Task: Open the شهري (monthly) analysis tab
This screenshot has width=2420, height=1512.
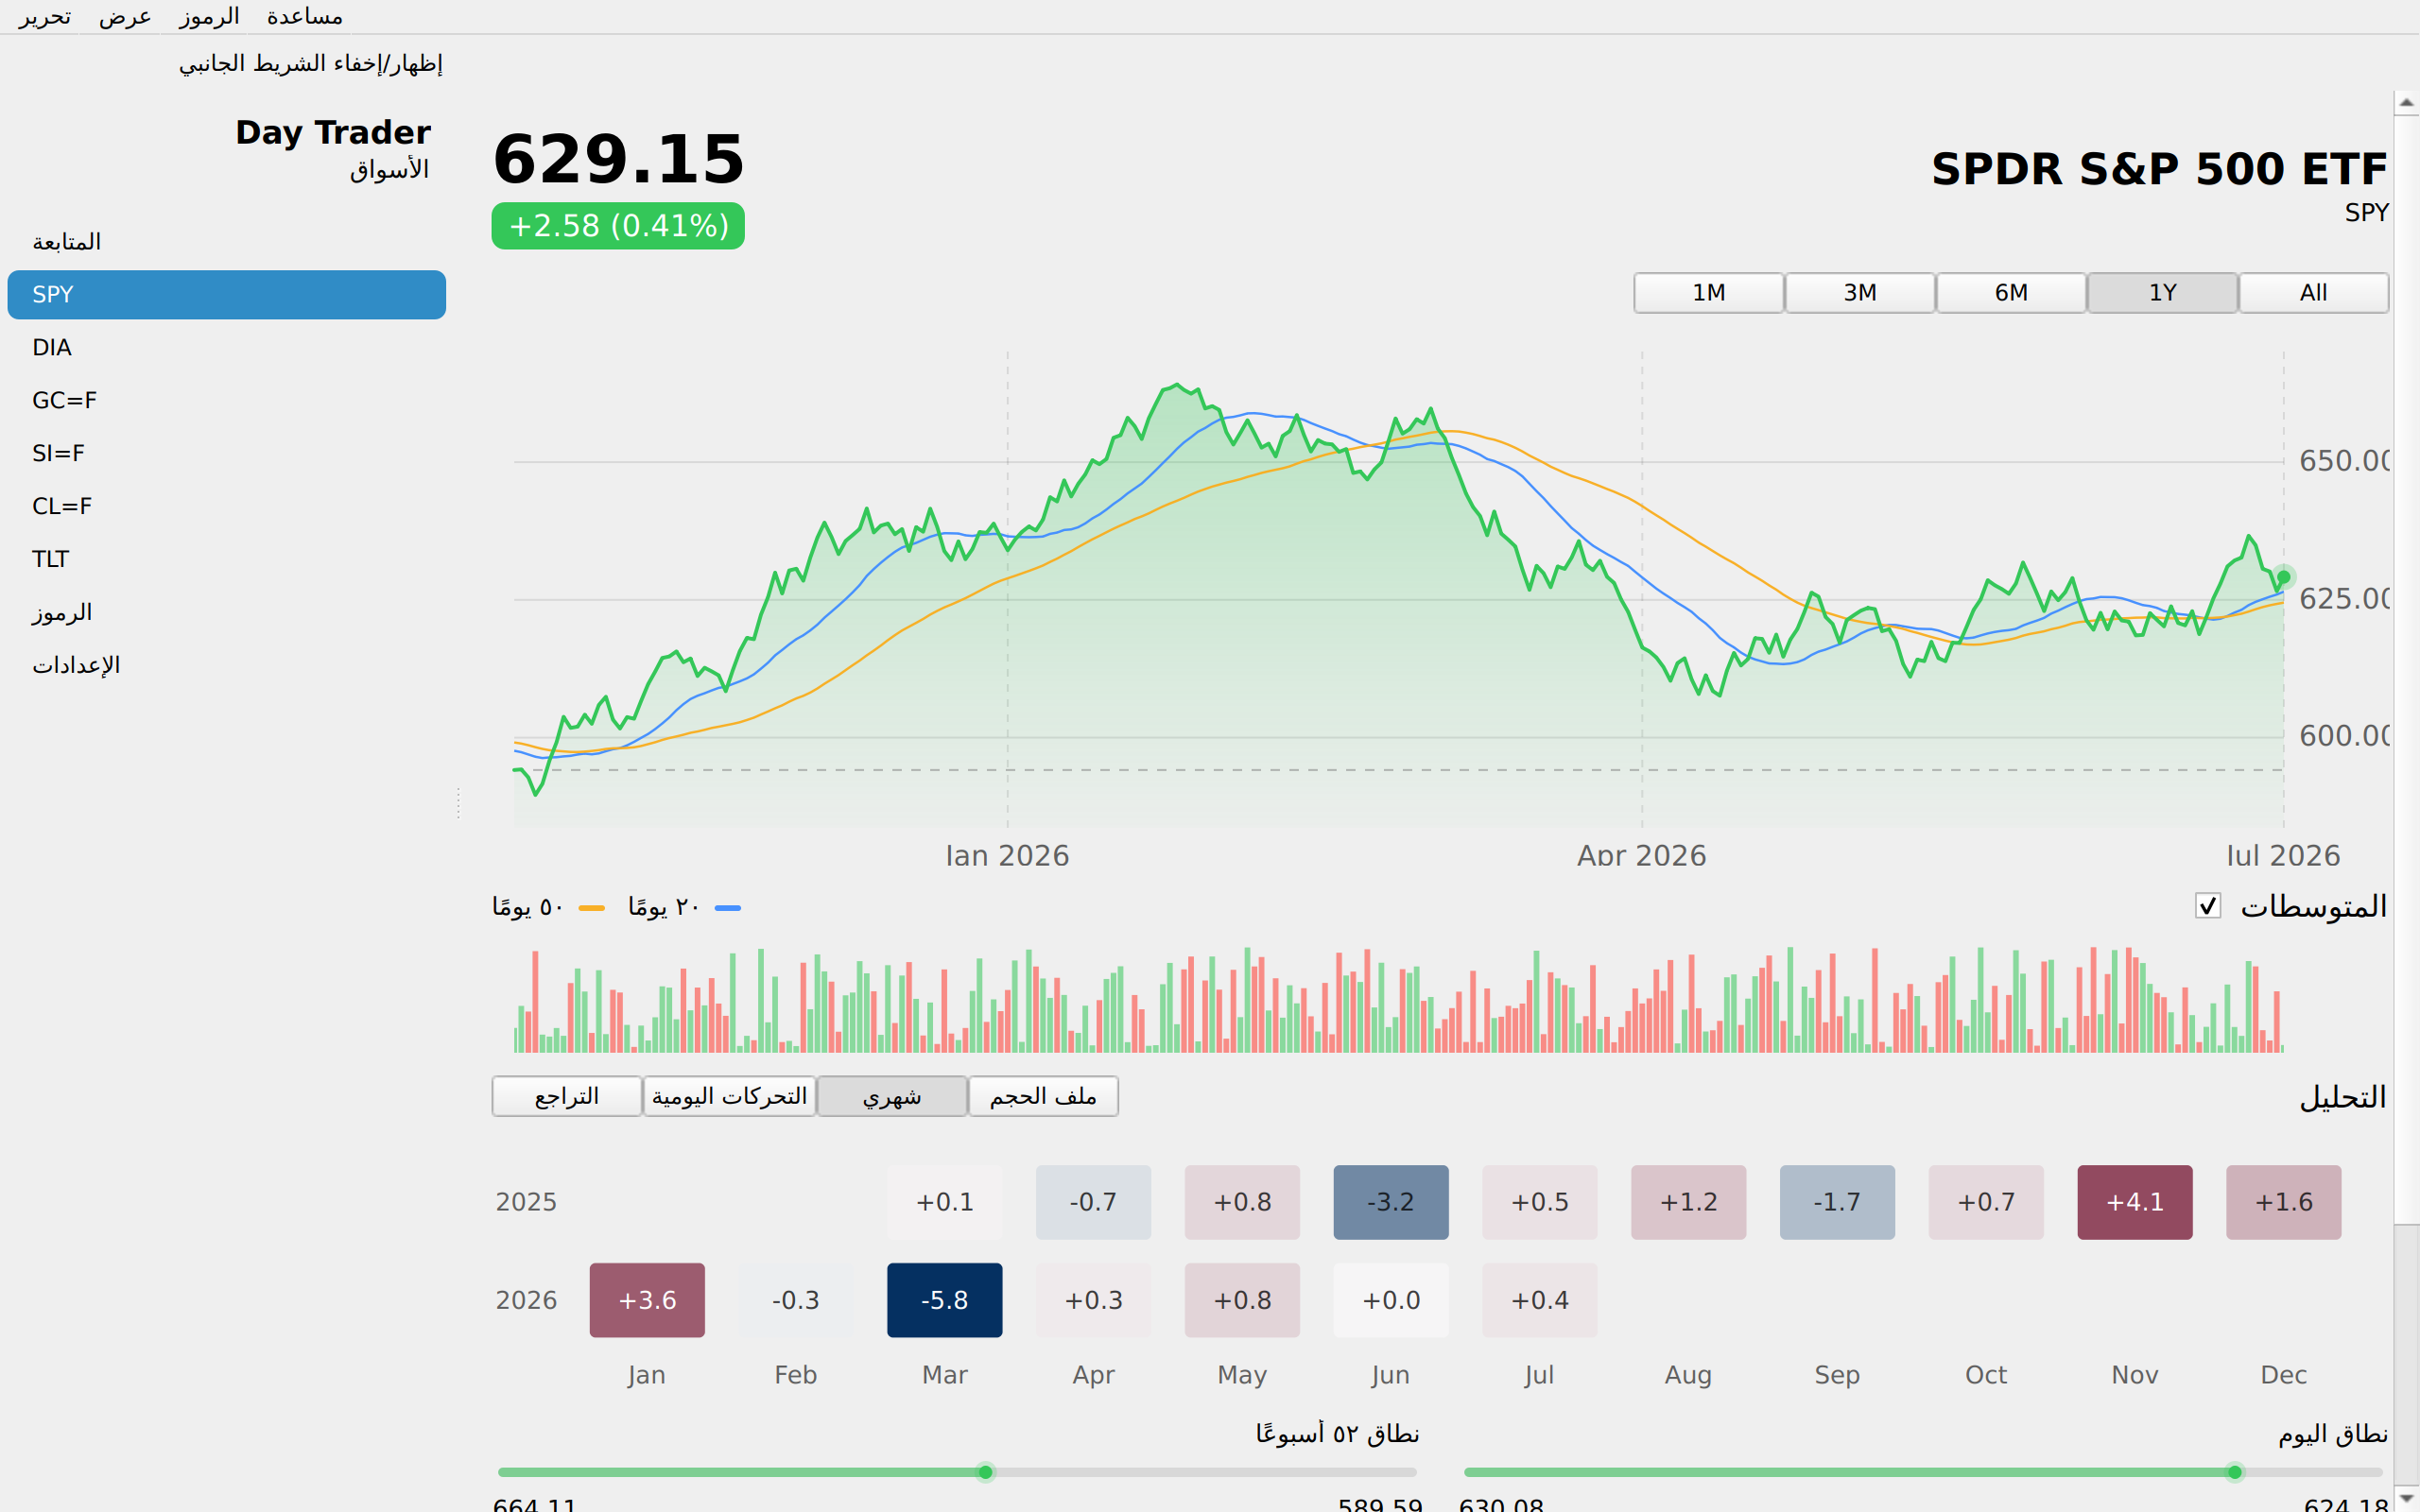Action: 892,1097
